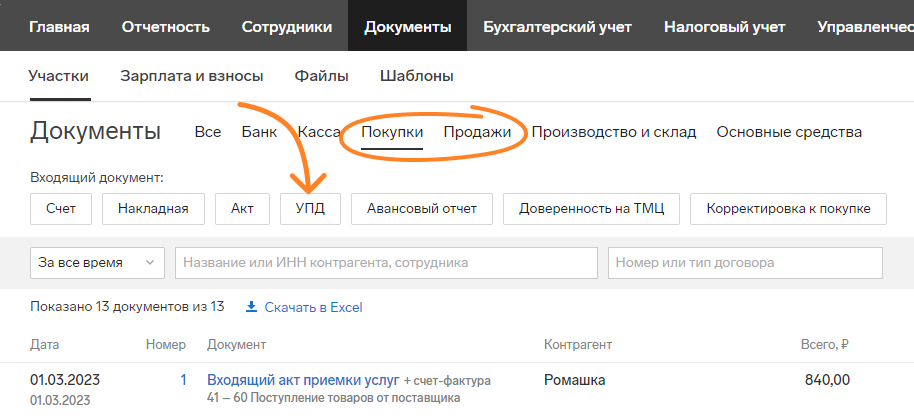The image size is (914, 420).
Task: Expand the За все время period dropdown
Action: (97, 263)
